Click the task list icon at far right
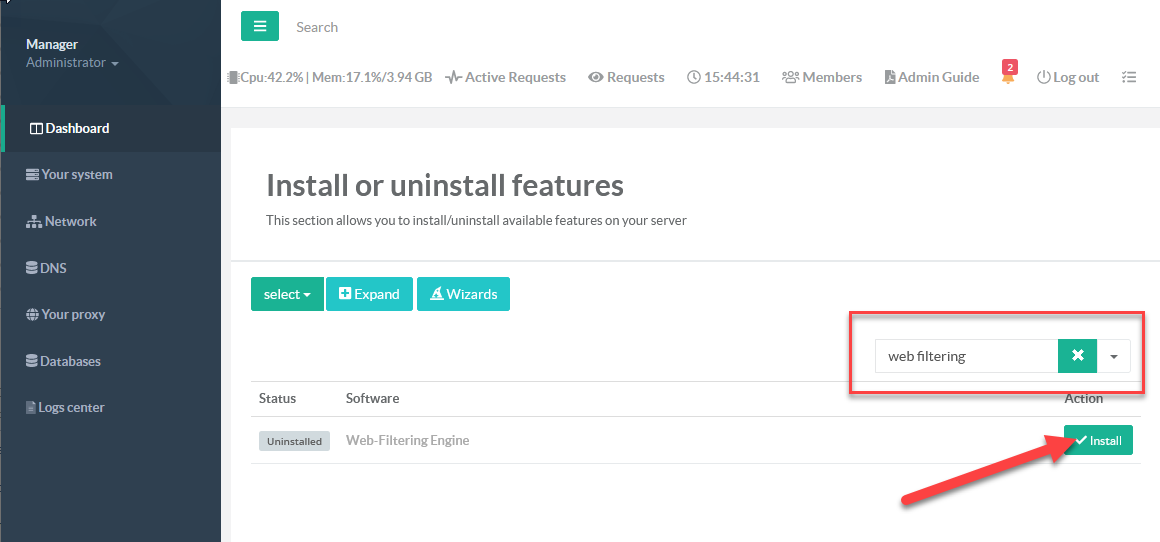Screen dimensions: 1160x542 coord(1129,77)
